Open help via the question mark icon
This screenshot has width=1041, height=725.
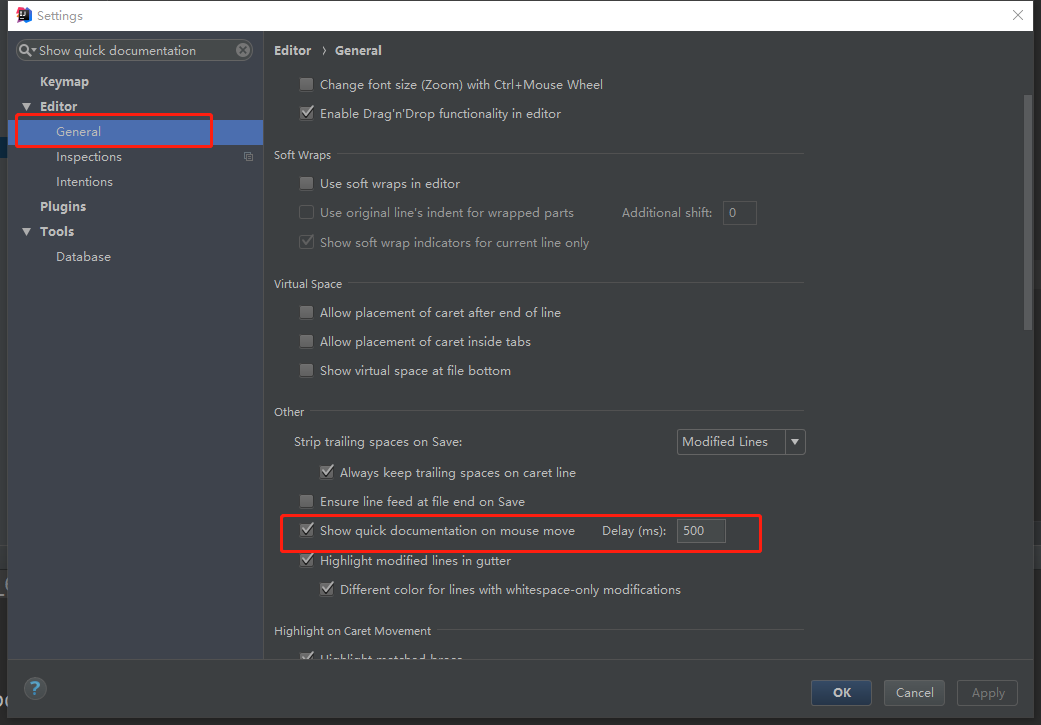coord(35,688)
